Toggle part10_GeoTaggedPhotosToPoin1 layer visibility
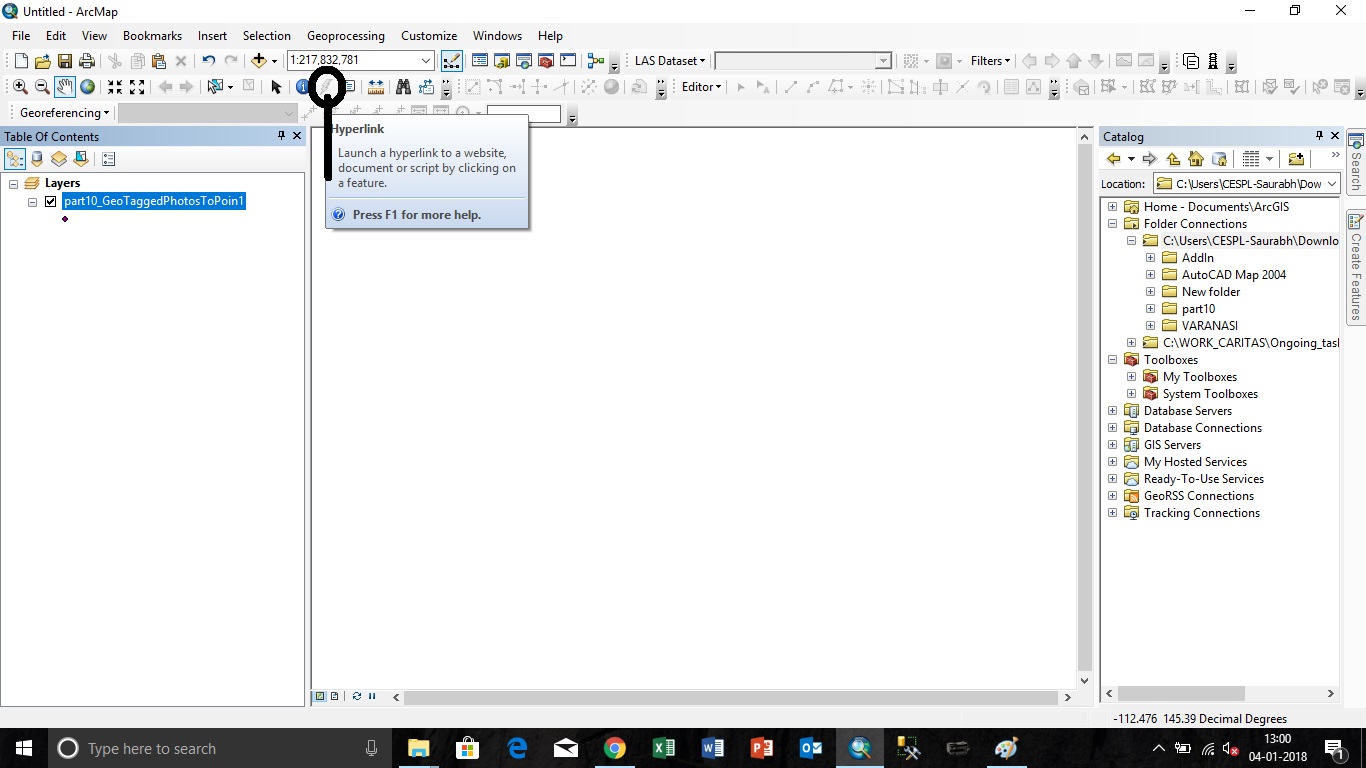The width and height of the screenshot is (1366, 768). [51, 201]
